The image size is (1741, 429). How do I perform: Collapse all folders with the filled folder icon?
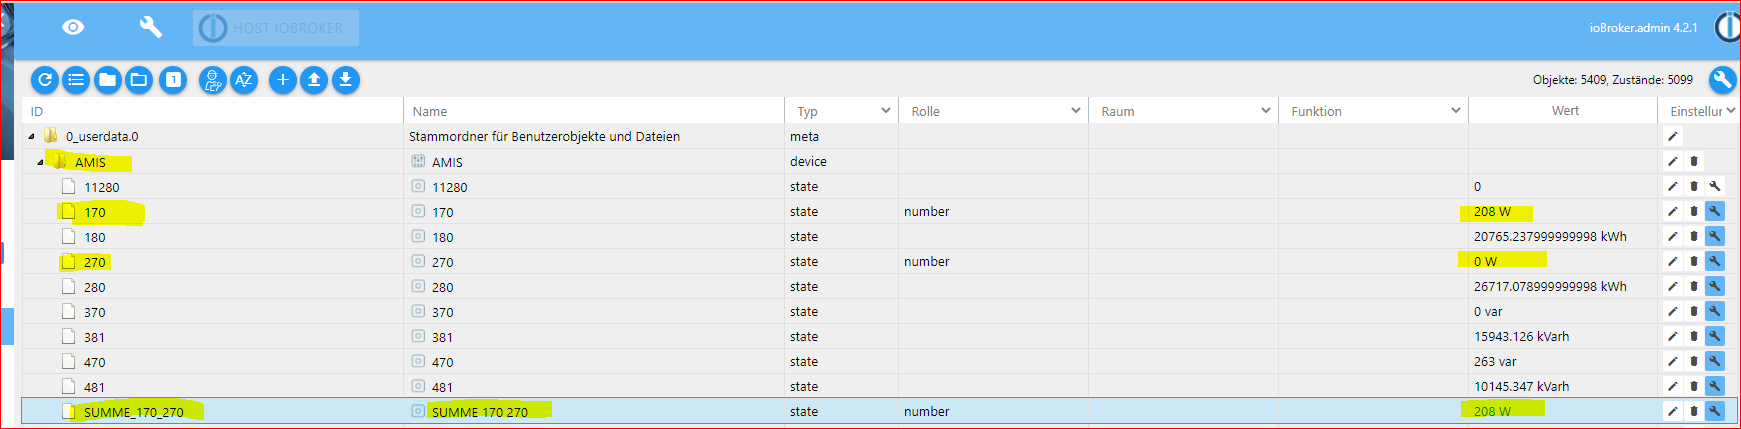(108, 80)
